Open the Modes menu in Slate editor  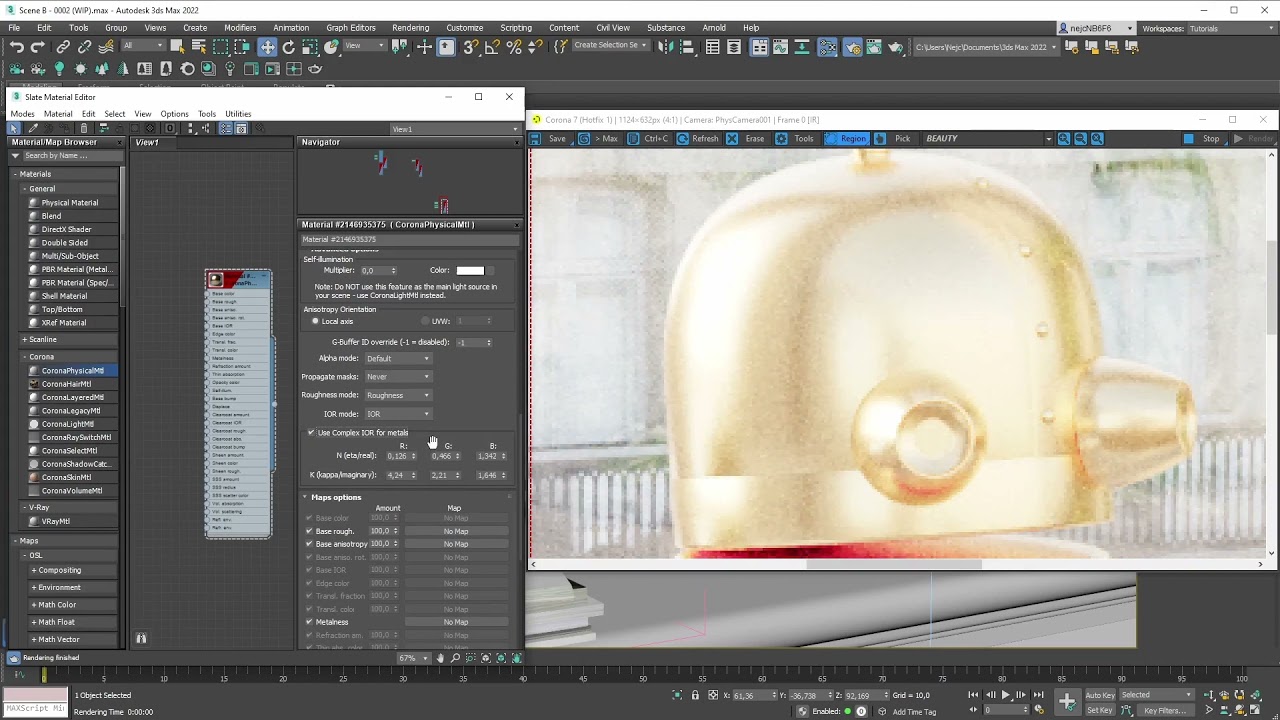pos(22,114)
